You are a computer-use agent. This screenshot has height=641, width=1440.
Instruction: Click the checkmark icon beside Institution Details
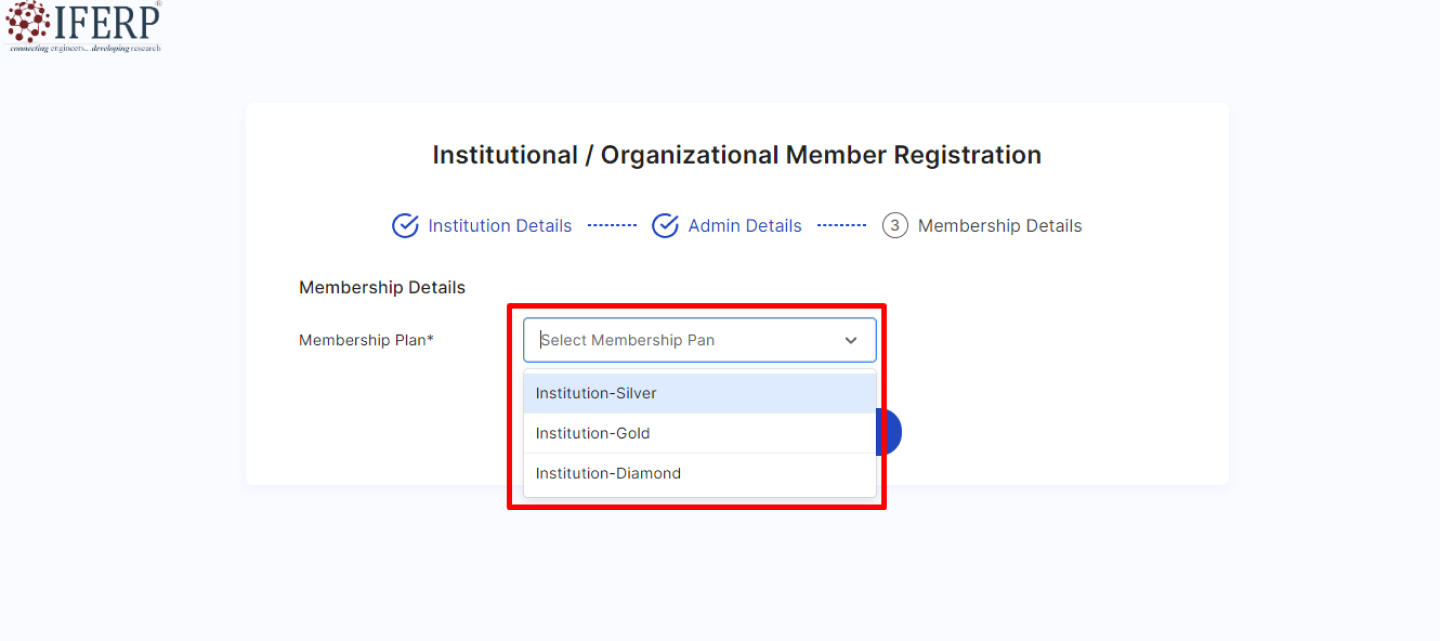click(x=405, y=225)
